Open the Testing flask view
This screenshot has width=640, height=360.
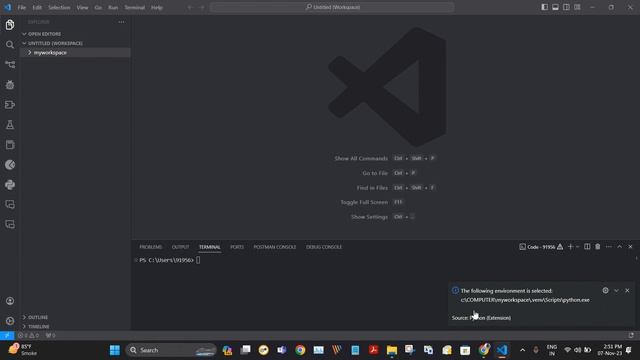[10, 124]
